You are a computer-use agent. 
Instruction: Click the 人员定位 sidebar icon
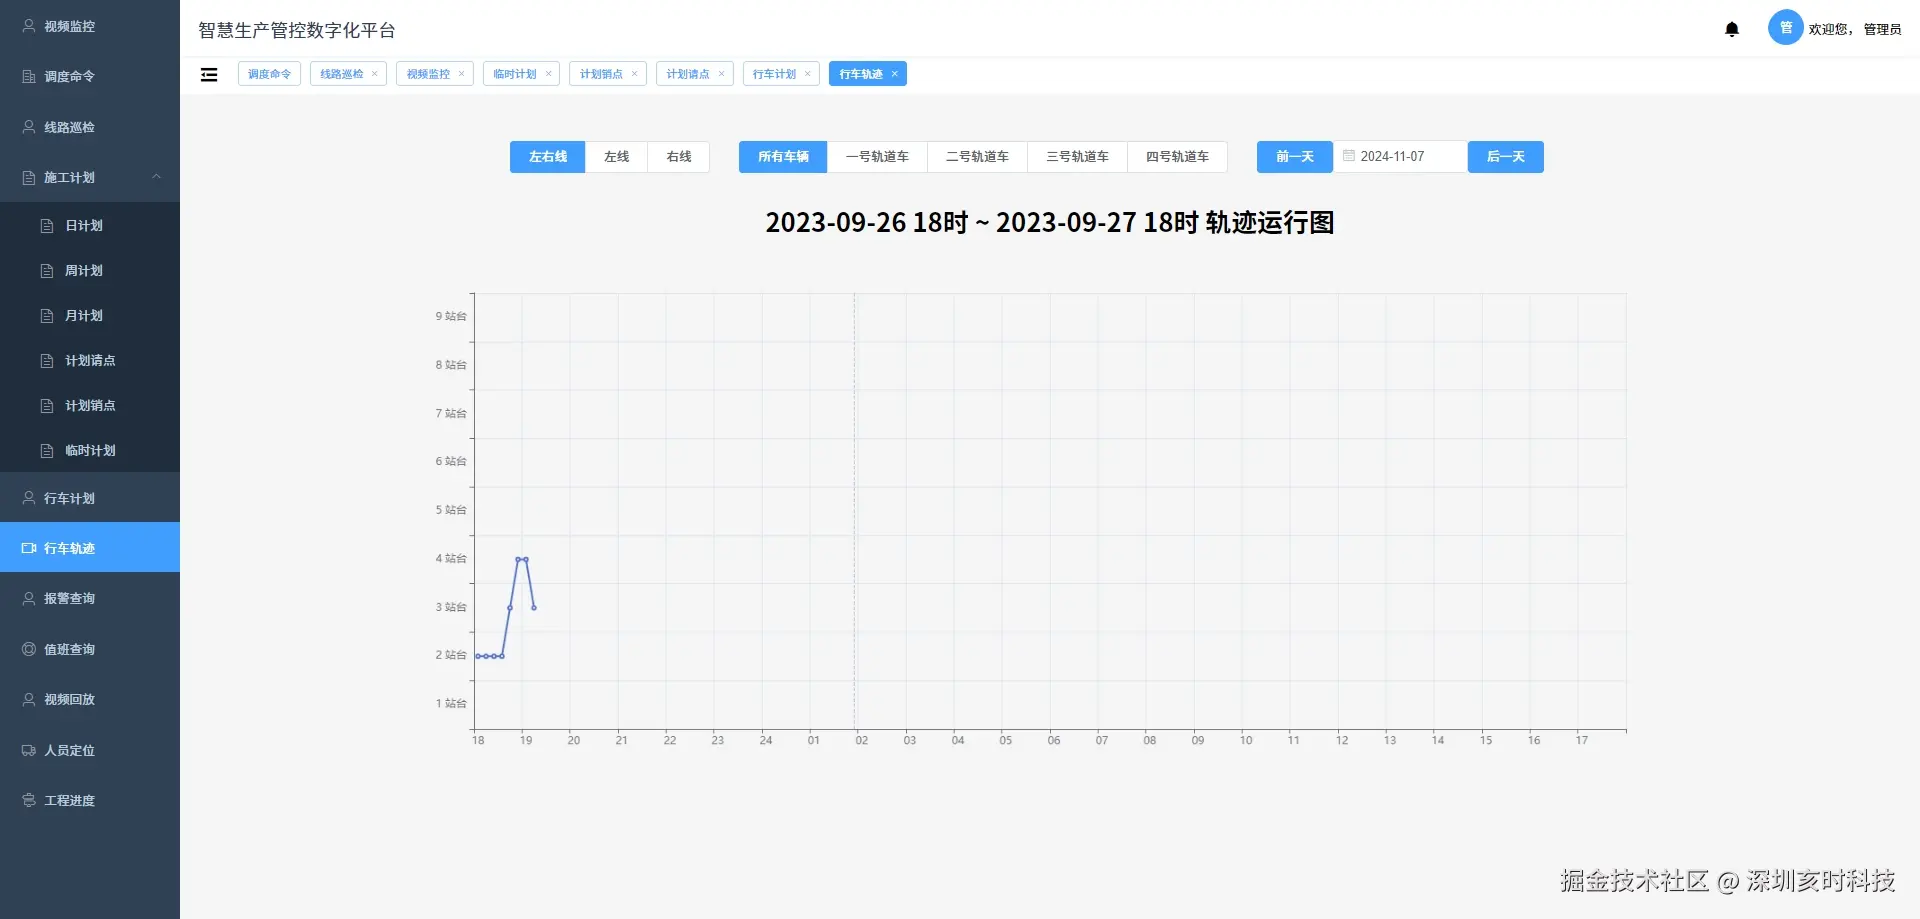pos(29,750)
